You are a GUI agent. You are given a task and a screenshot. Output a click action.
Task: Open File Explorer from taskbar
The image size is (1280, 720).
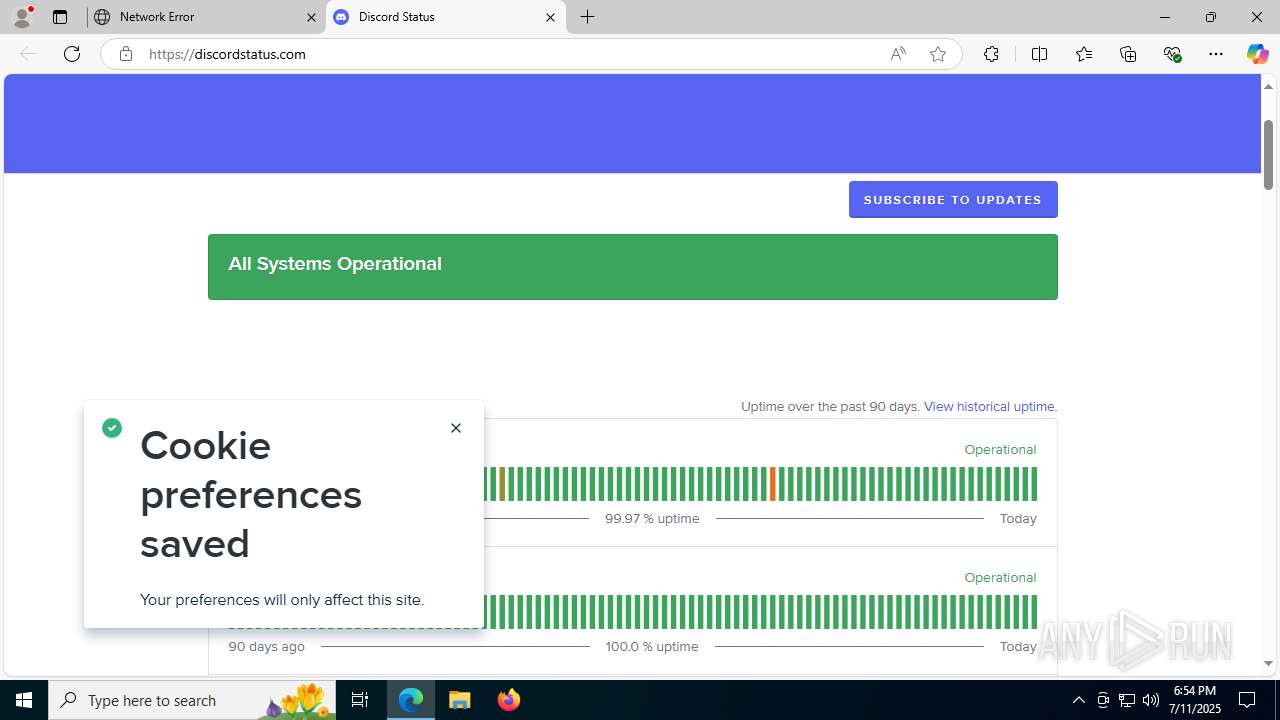460,700
